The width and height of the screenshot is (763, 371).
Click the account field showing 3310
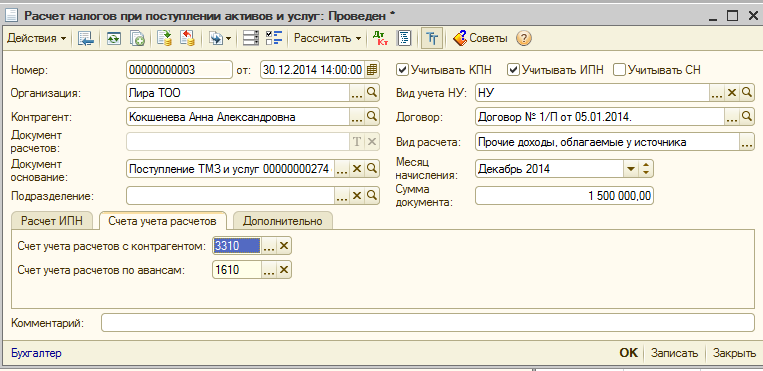click(x=236, y=246)
